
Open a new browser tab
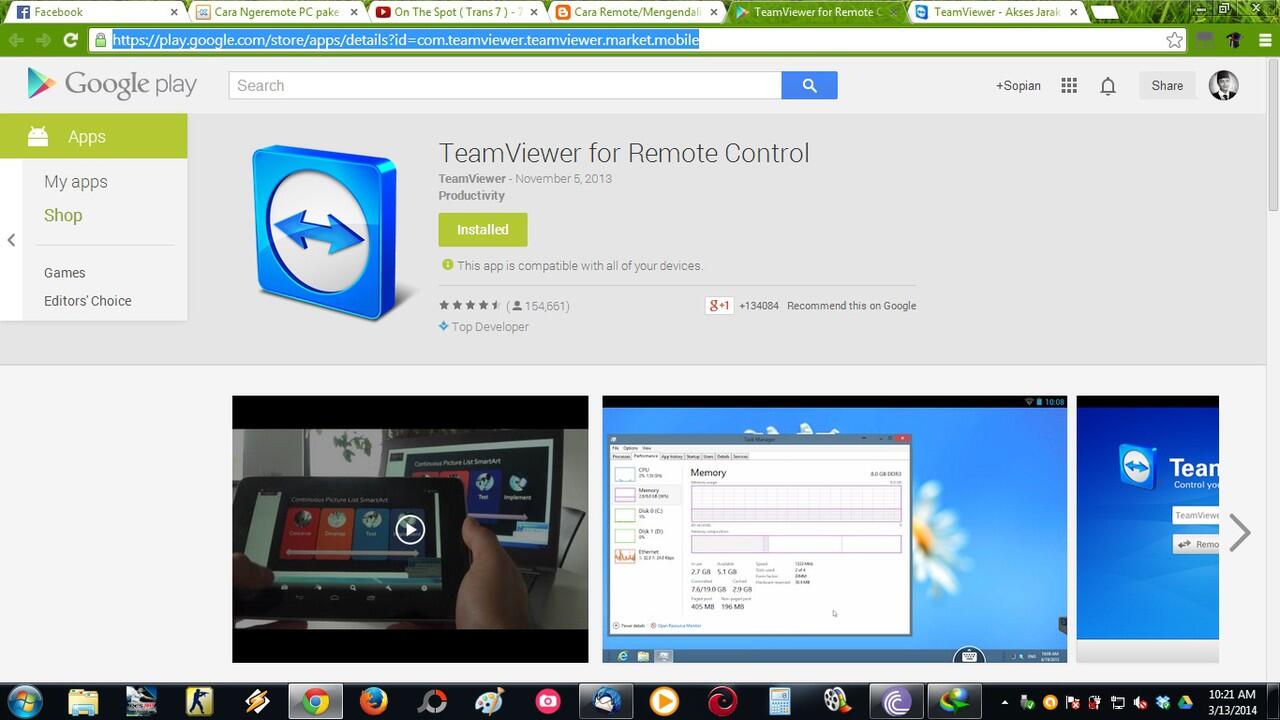(x=1104, y=12)
